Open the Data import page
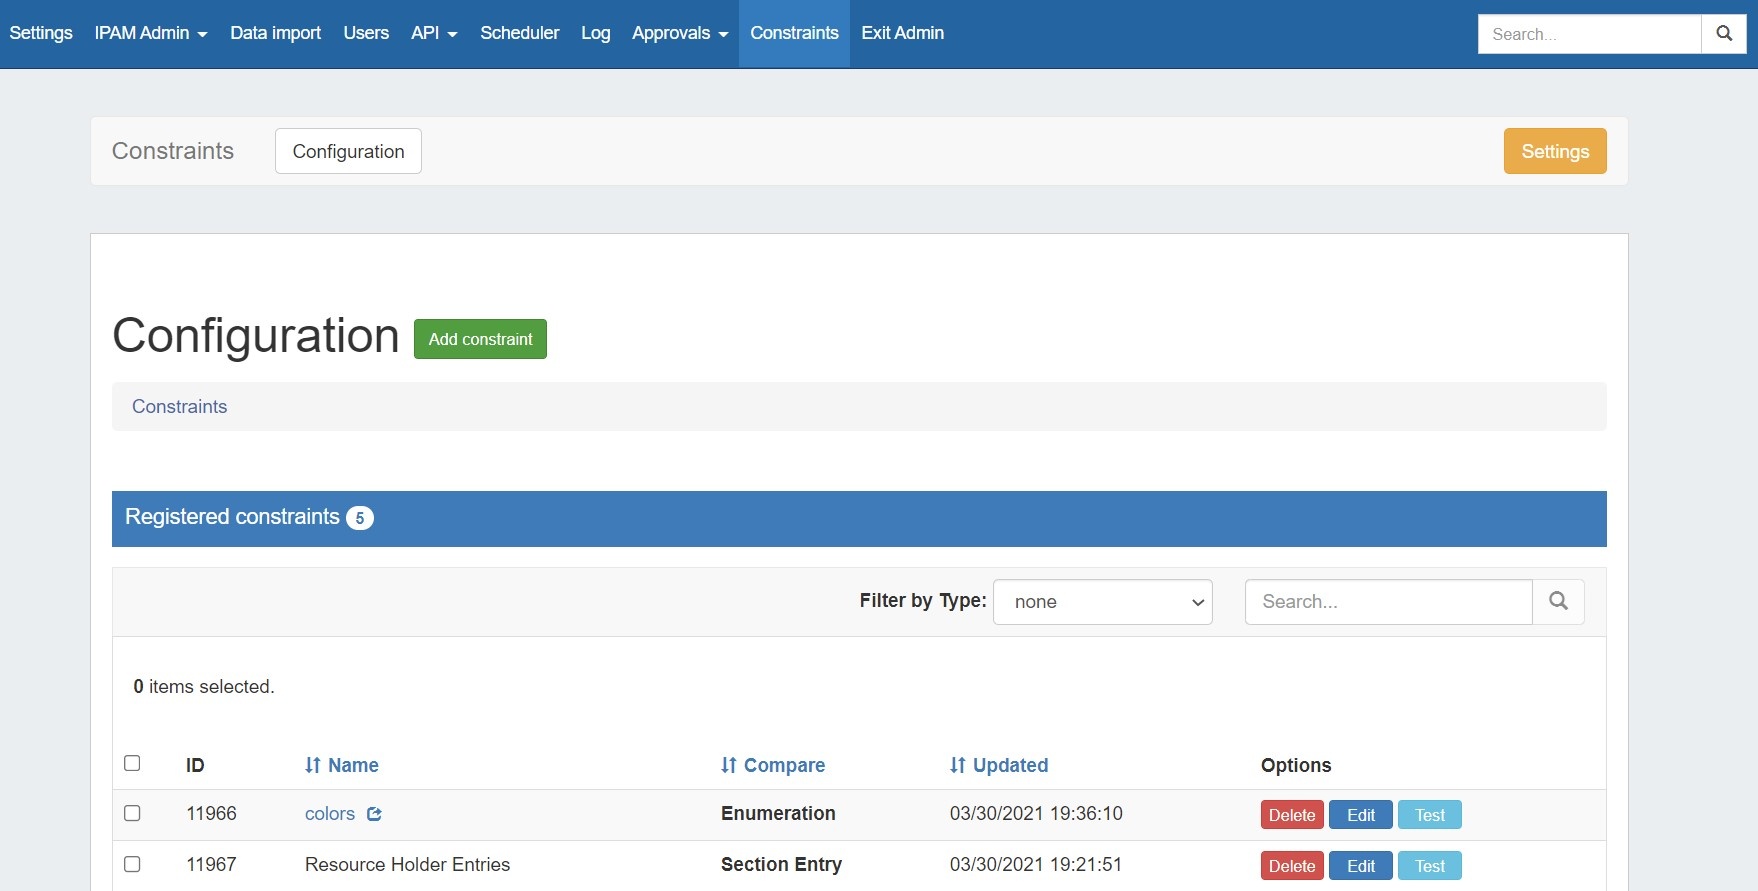This screenshot has width=1758, height=891. tap(275, 33)
